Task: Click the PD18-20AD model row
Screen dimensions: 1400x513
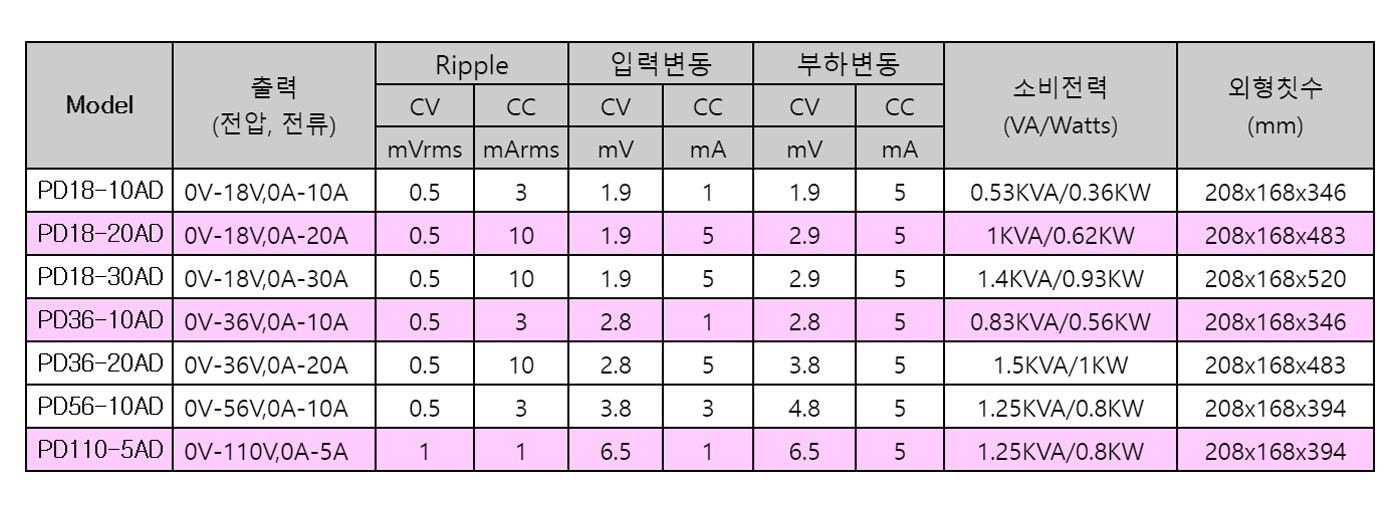Action: pos(100,234)
